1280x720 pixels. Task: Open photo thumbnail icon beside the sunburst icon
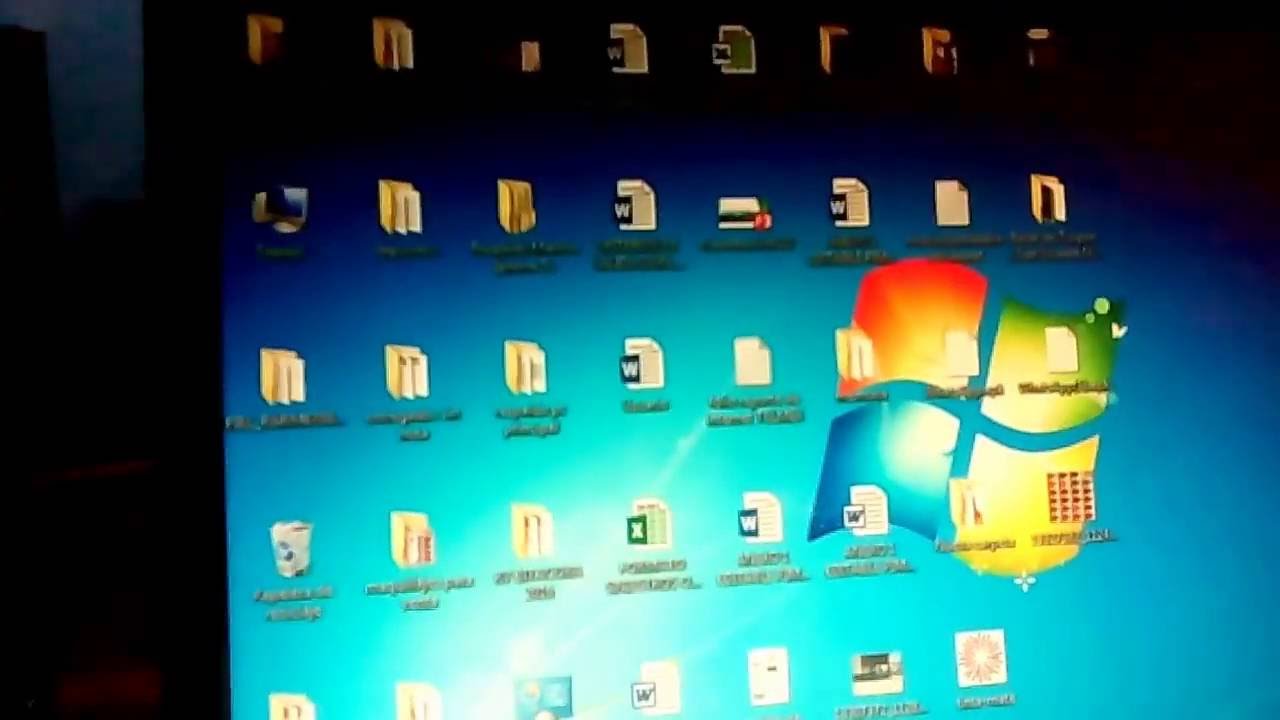pos(877,673)
